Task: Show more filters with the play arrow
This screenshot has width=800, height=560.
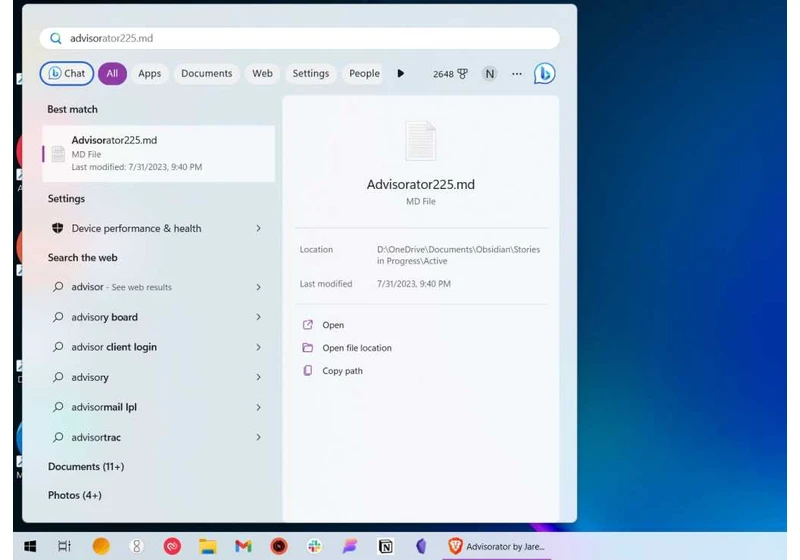Action: [x=401, y=73]
